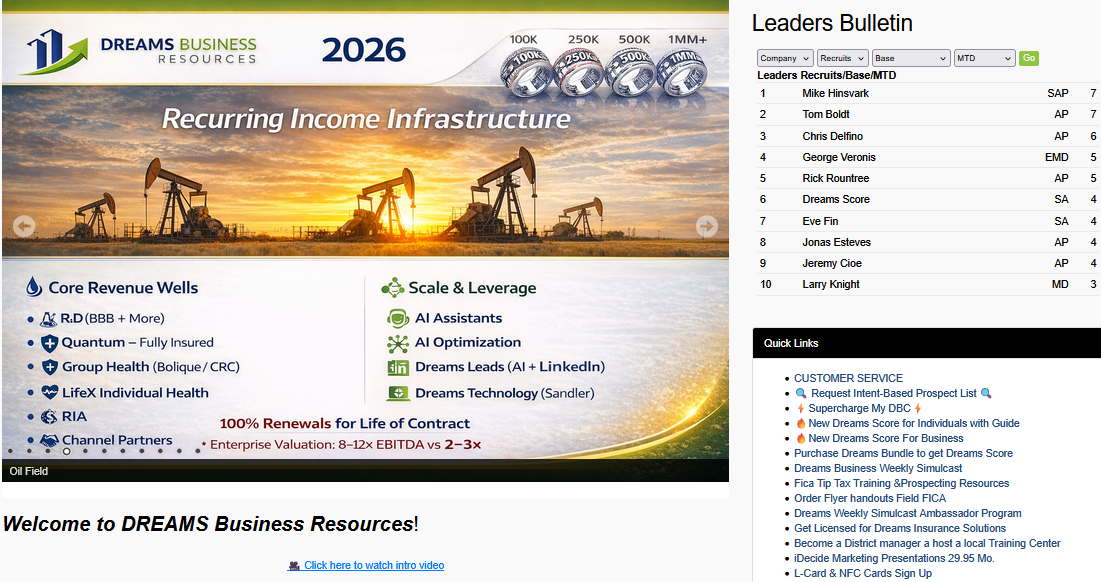
Task: Click the SAP rank in Mike Hinsvark row
Action: (x=1057, y=93)
